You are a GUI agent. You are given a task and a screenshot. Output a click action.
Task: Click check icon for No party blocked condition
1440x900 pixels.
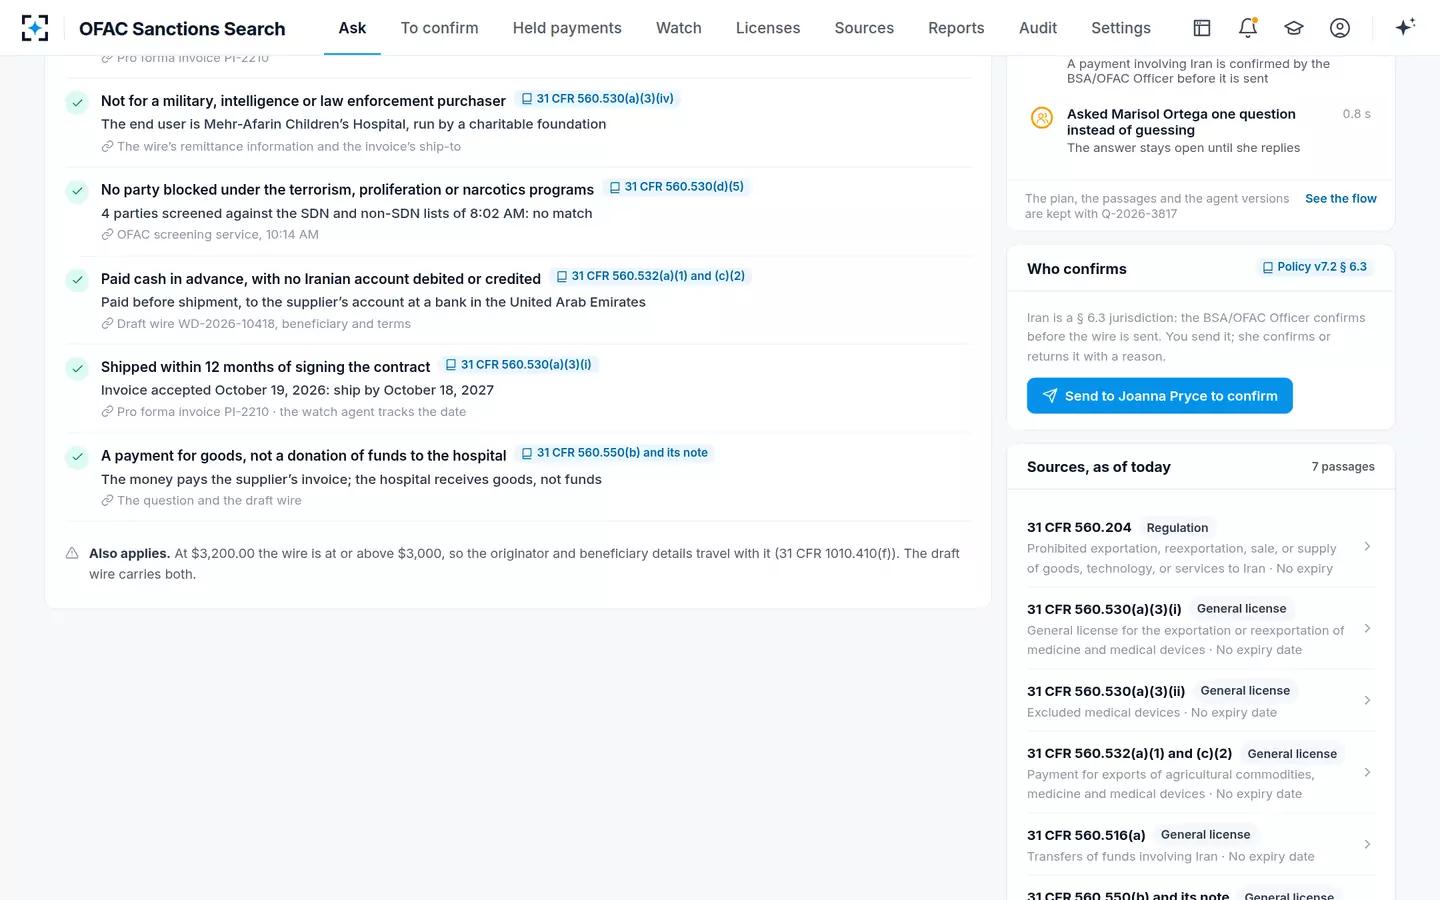[77, 191]
